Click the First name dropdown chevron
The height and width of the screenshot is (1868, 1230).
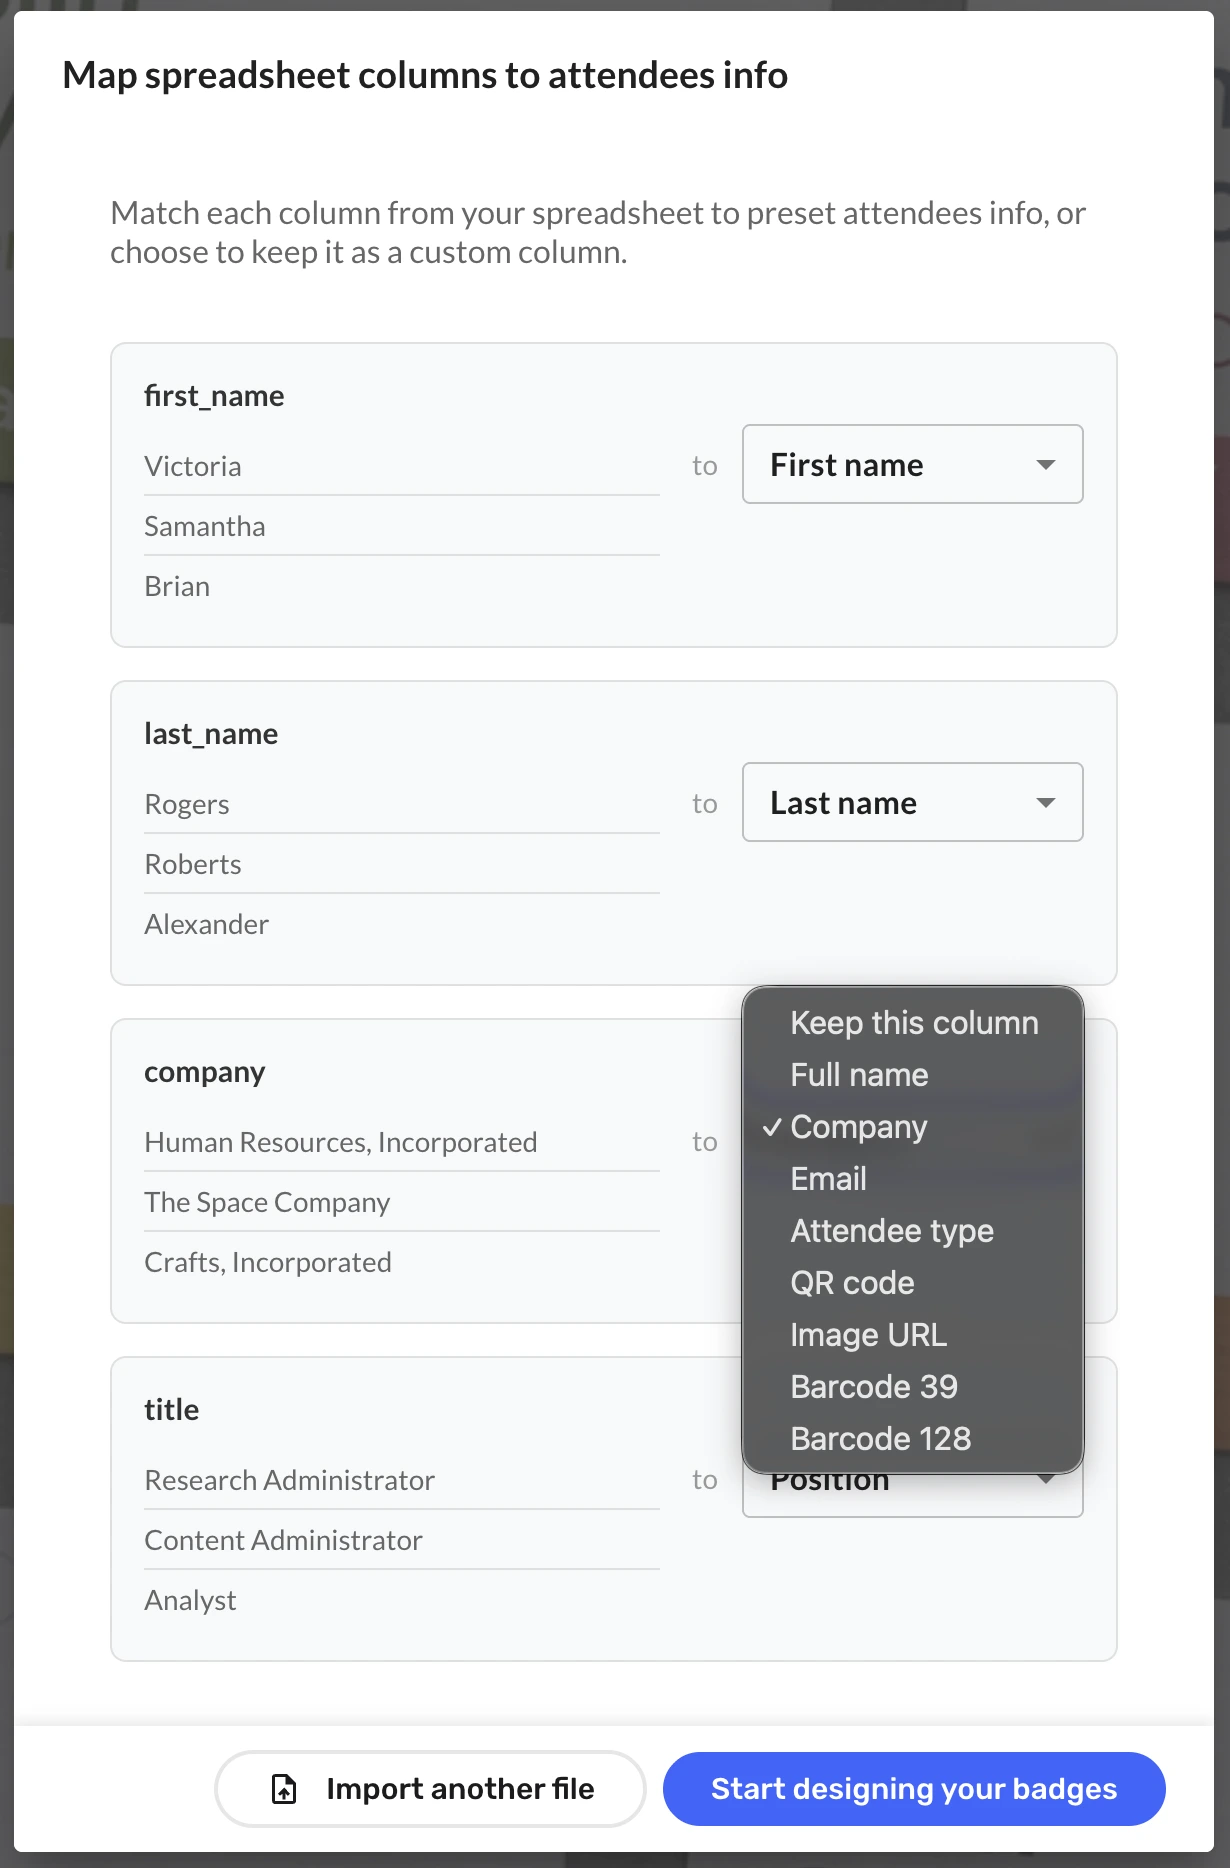pos(1045,464)
